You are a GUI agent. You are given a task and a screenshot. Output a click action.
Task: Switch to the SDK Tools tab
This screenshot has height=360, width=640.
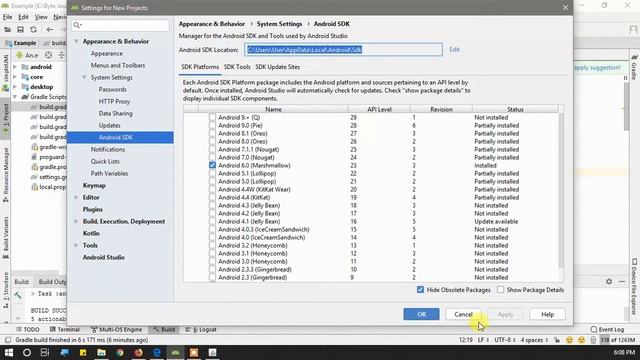coord(237,67)
